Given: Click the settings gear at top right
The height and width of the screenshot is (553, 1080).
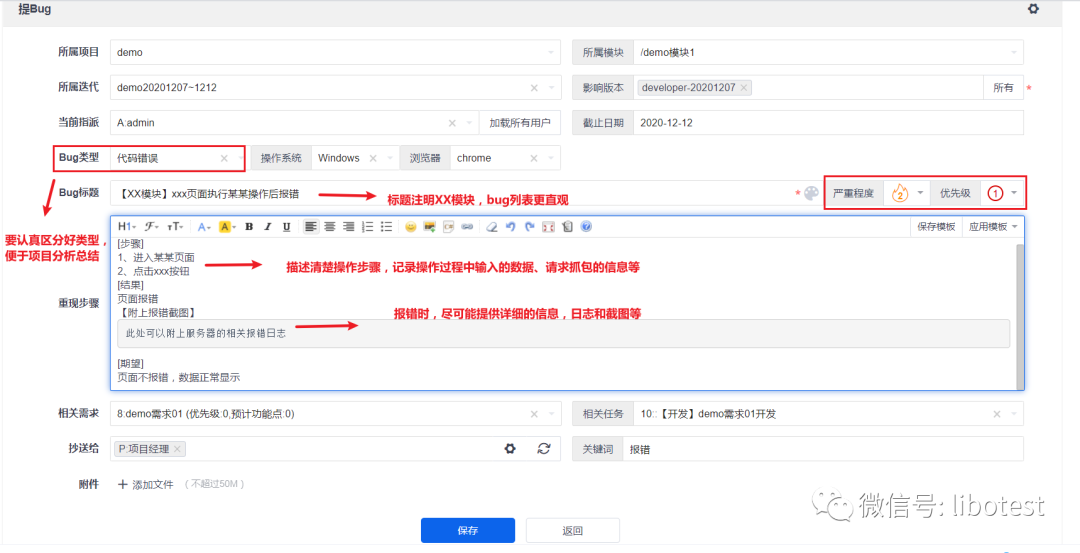Looking at the screenshot, I should 1033,10.
